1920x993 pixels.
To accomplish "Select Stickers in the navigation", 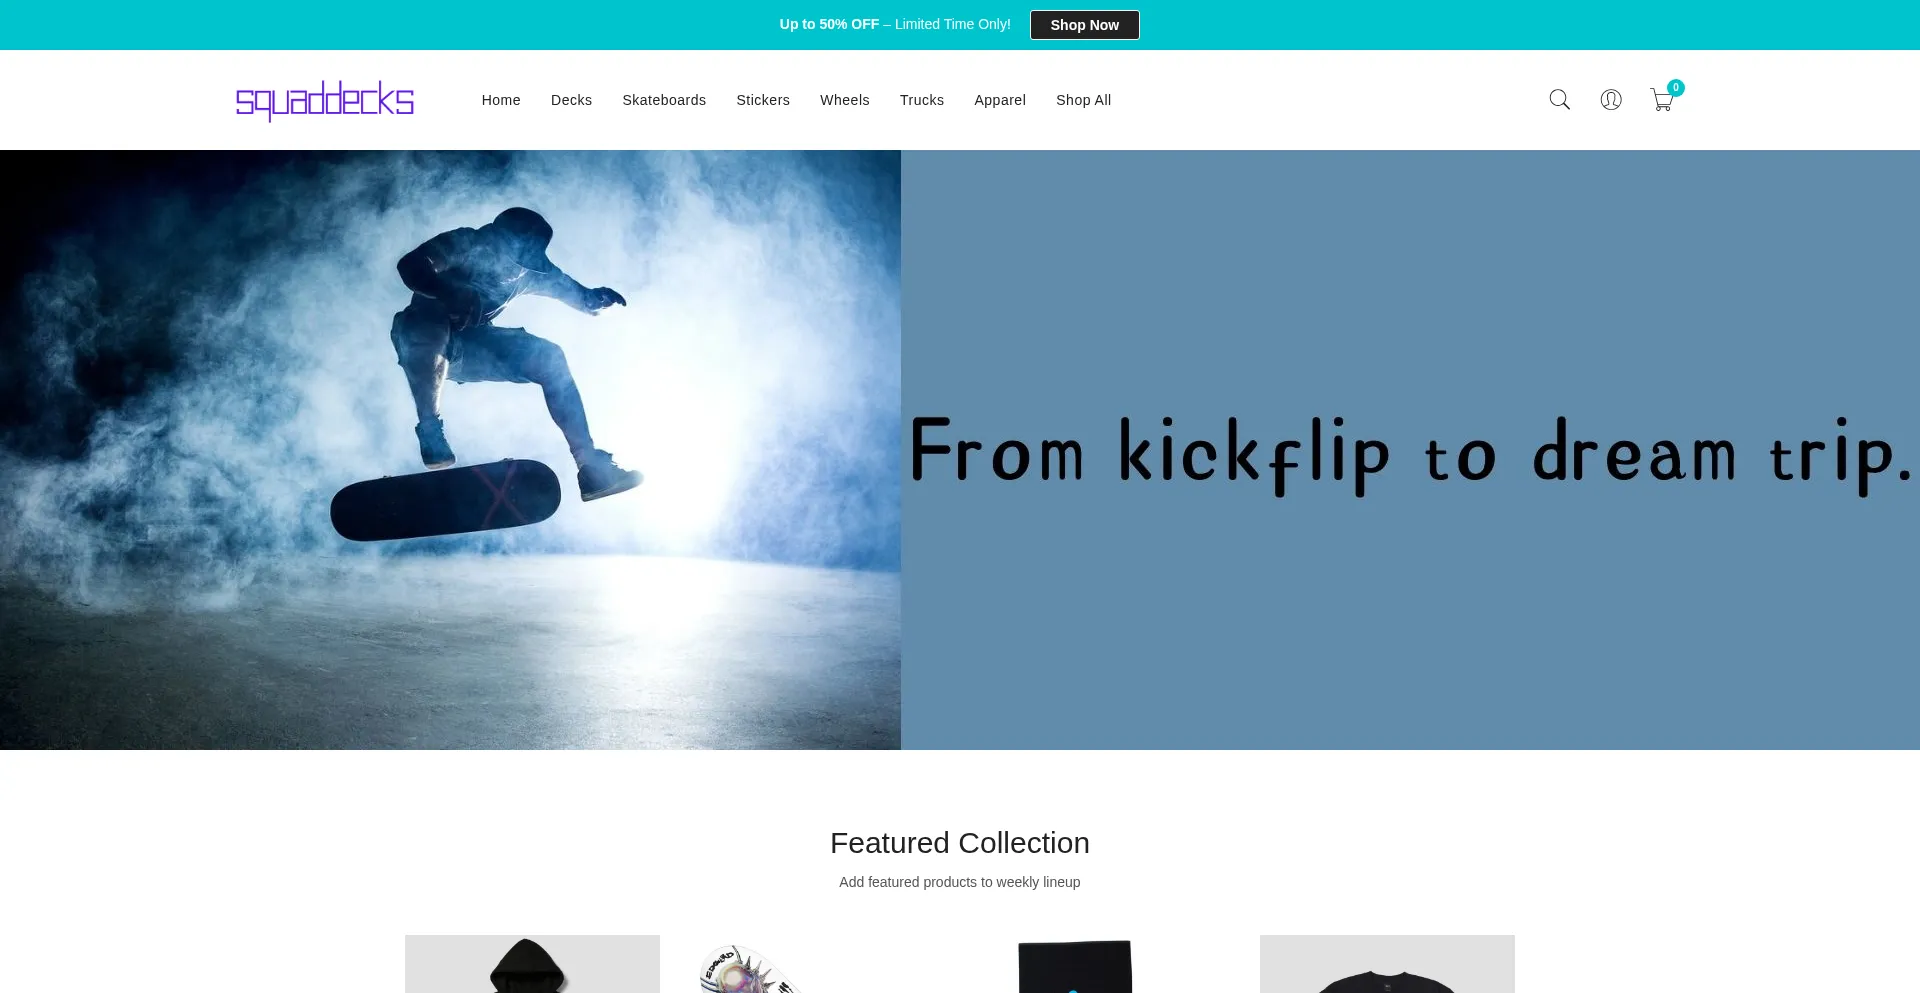I will [763, 100].
